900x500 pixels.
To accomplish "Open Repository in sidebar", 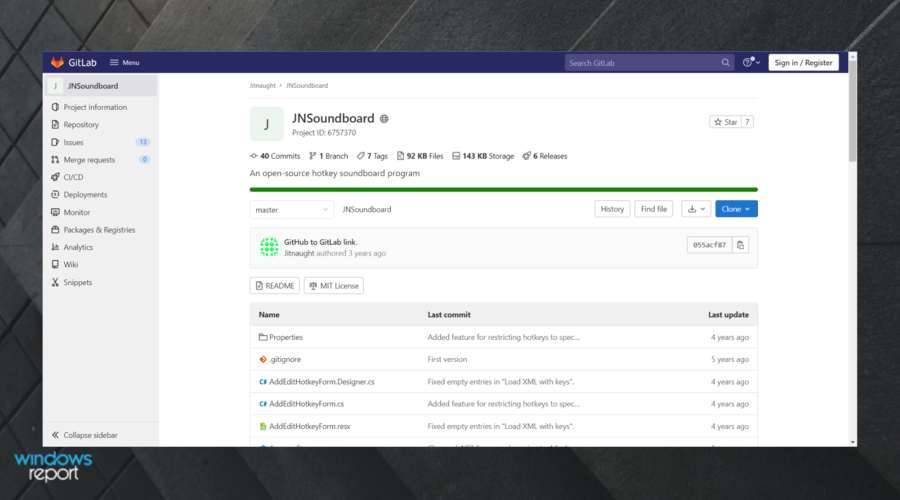I will (x=81, y=125).
